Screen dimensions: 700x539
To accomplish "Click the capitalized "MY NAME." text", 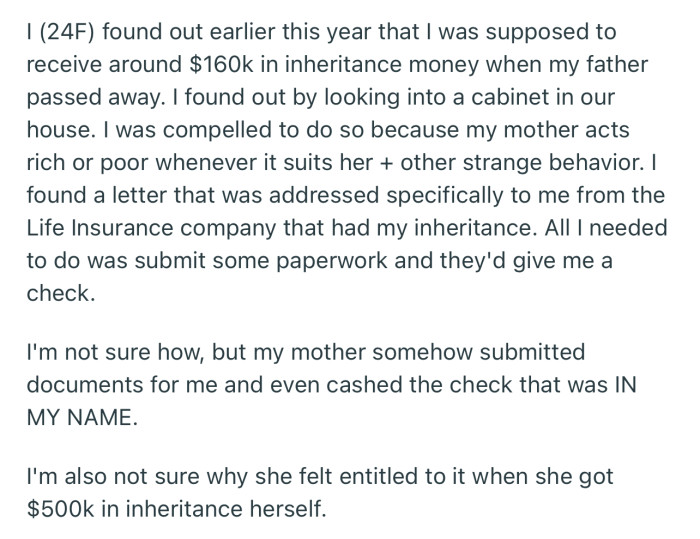I will 82,418.
